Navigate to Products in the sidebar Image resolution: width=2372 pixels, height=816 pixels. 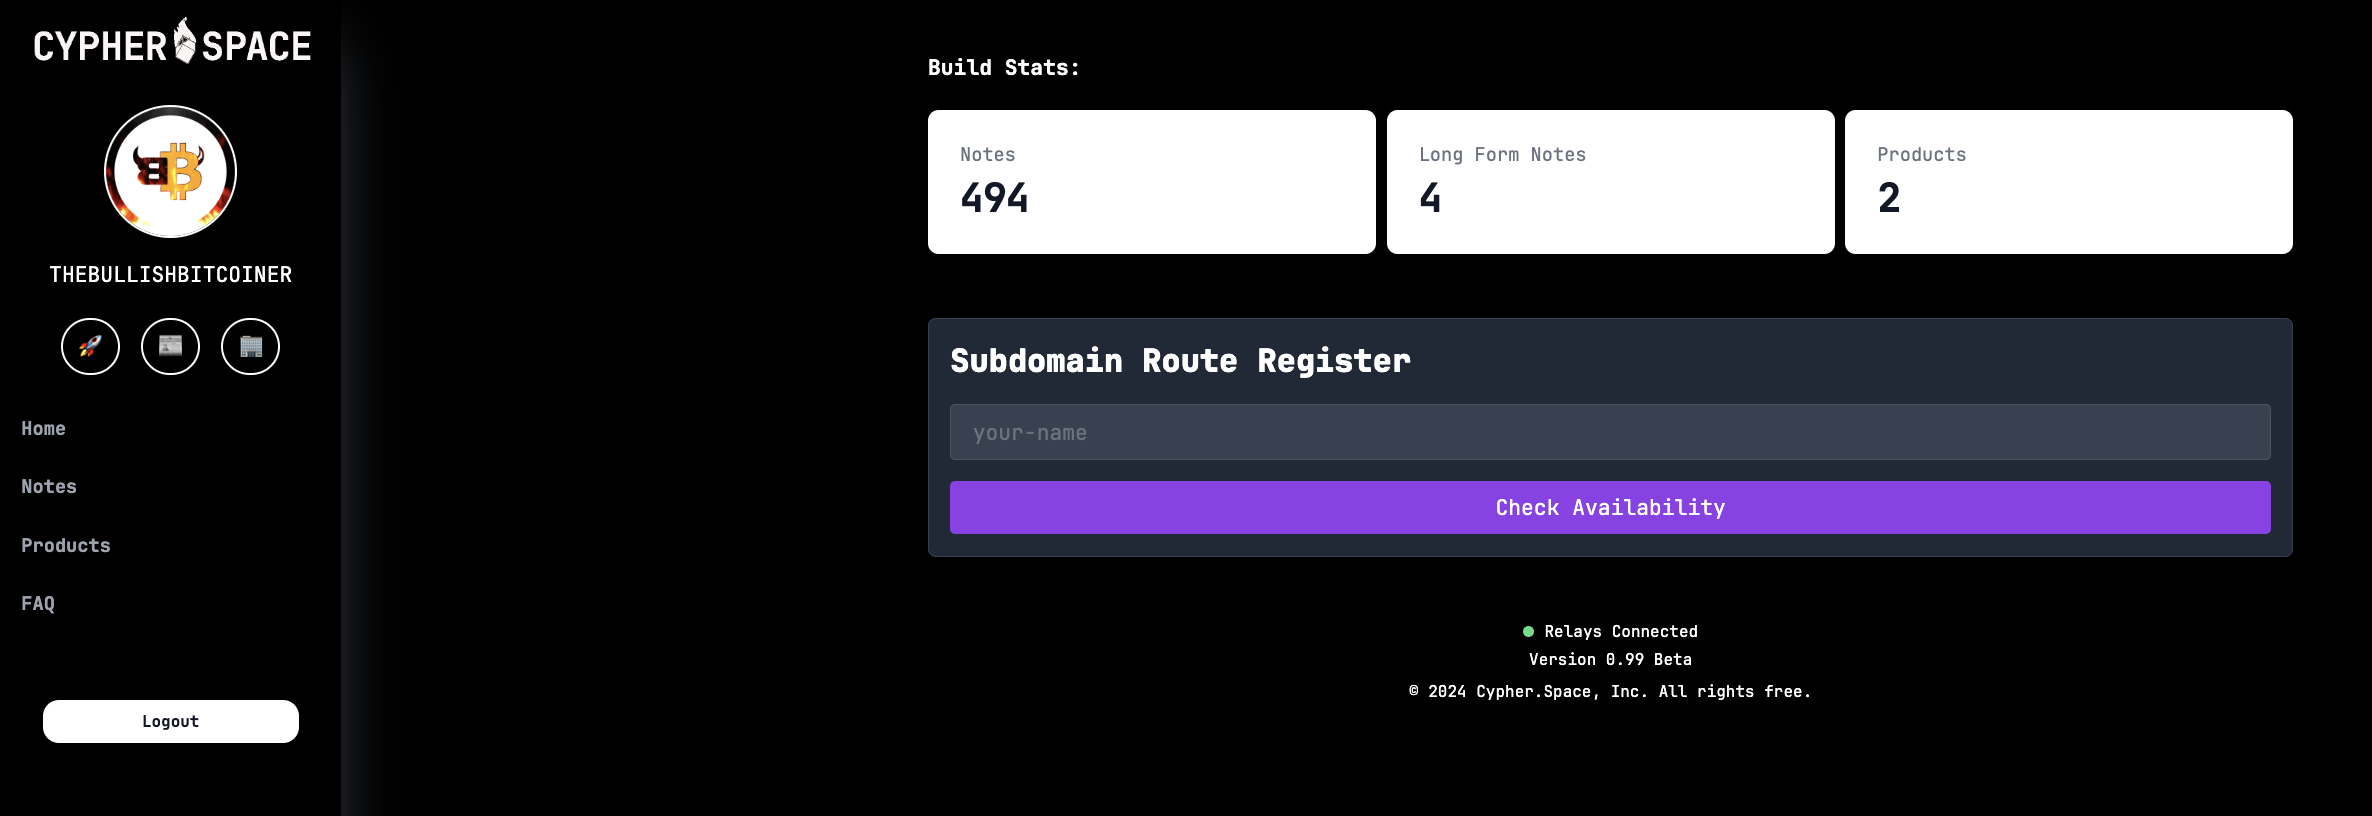click(x=66, y=546)
